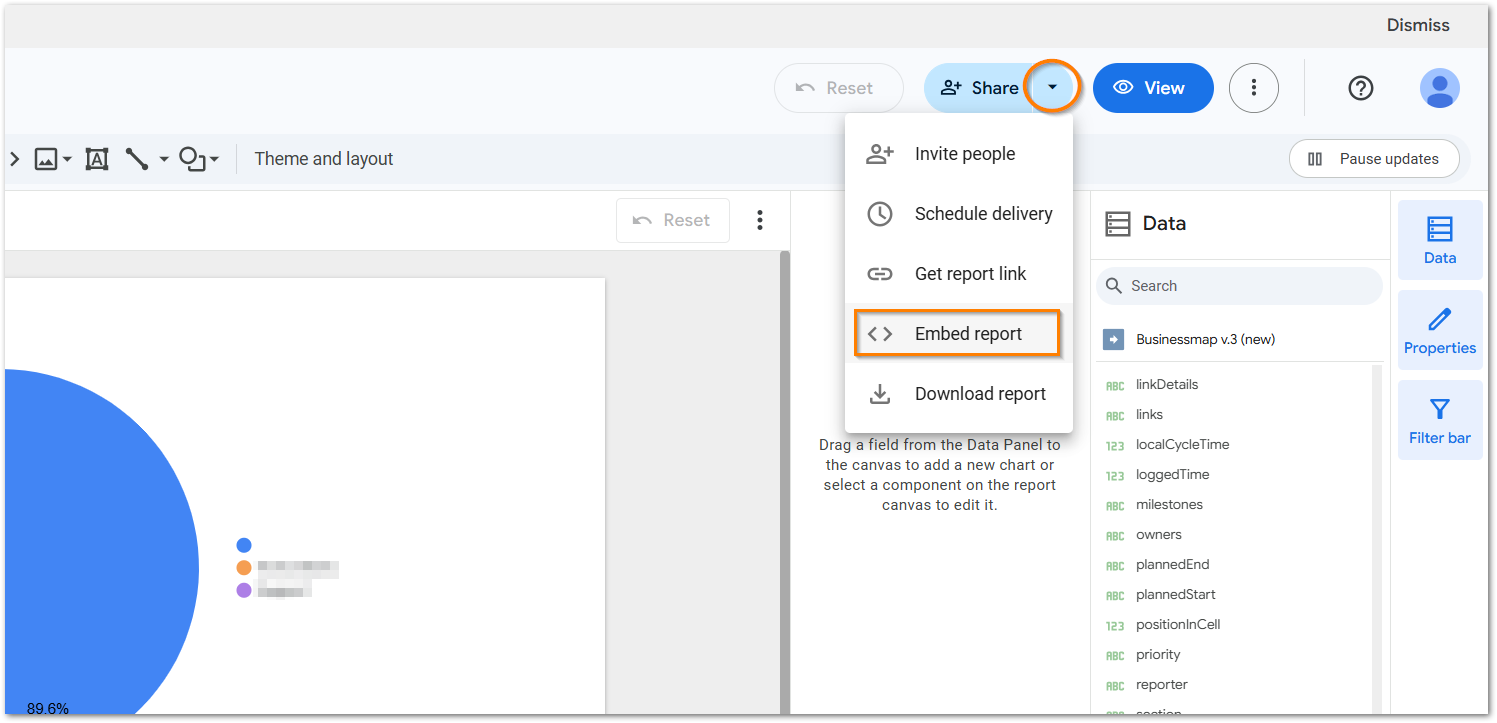Click the Search field in Data panel
This screenshot has width=1497, height=723.
[1240, 286]
